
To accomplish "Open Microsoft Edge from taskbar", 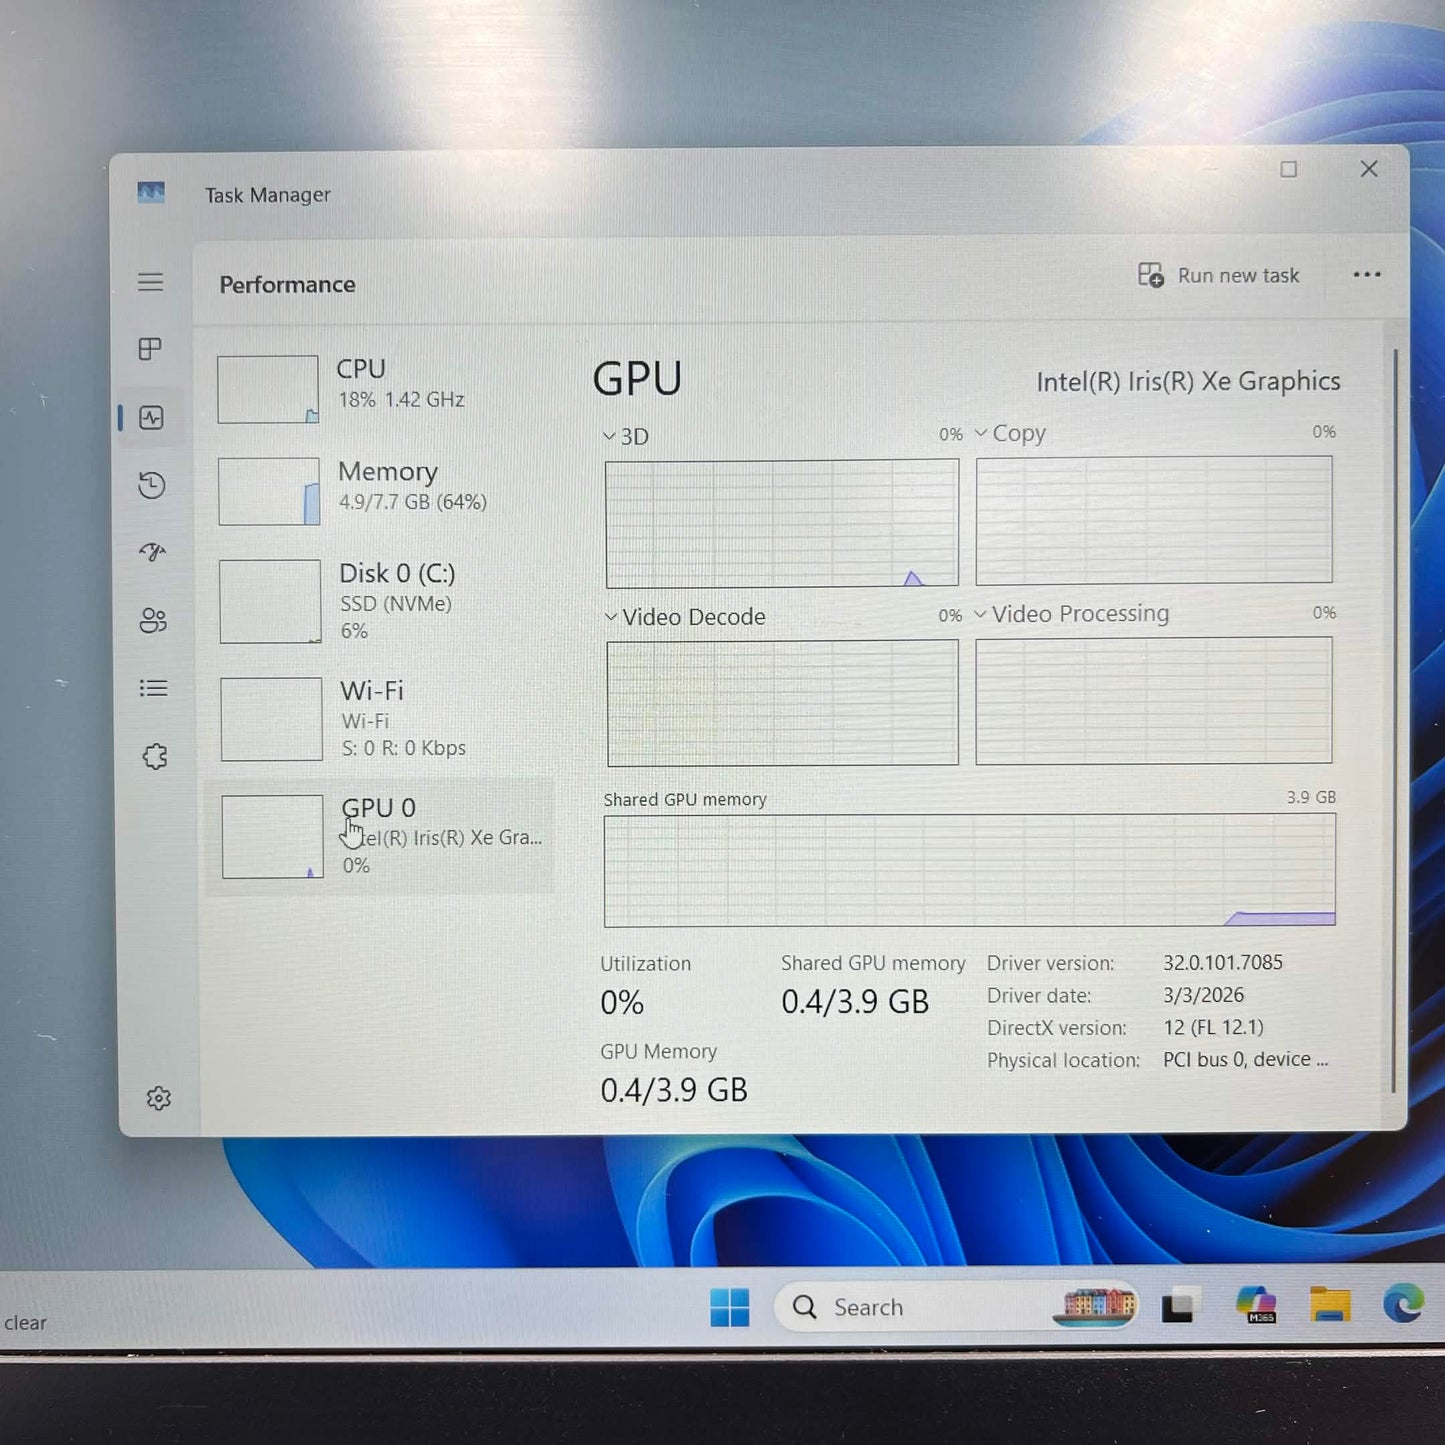I will tap(1403, 1303).
